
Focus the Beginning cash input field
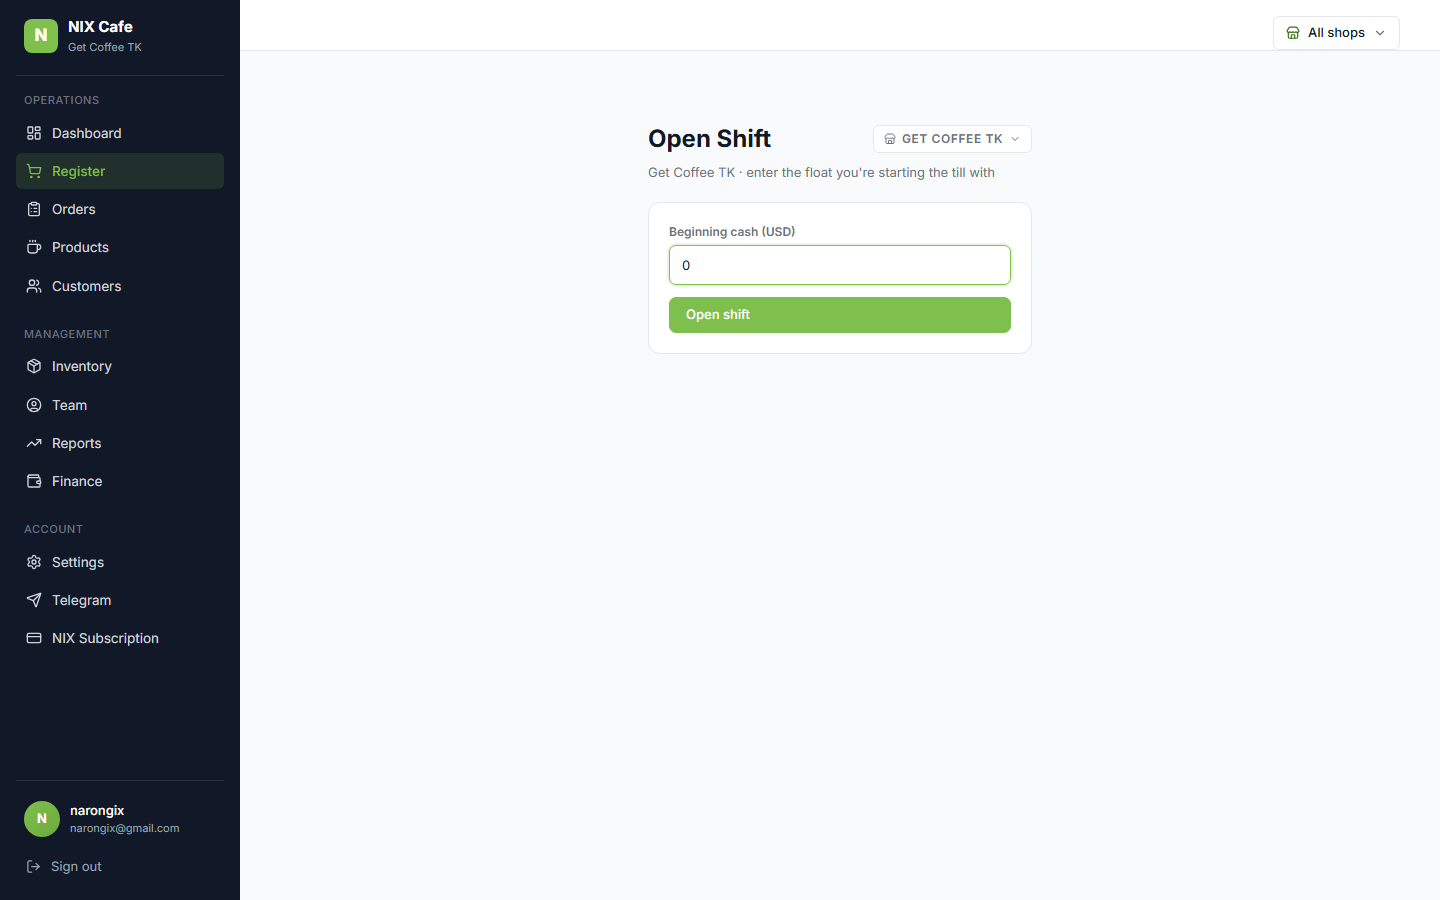pos(840,265)
